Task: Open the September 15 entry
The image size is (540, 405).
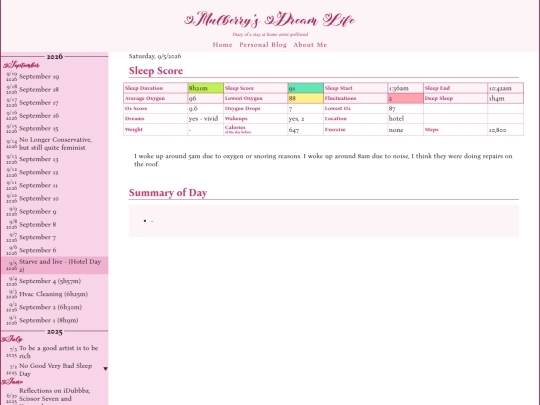Action: pos(39,128)
